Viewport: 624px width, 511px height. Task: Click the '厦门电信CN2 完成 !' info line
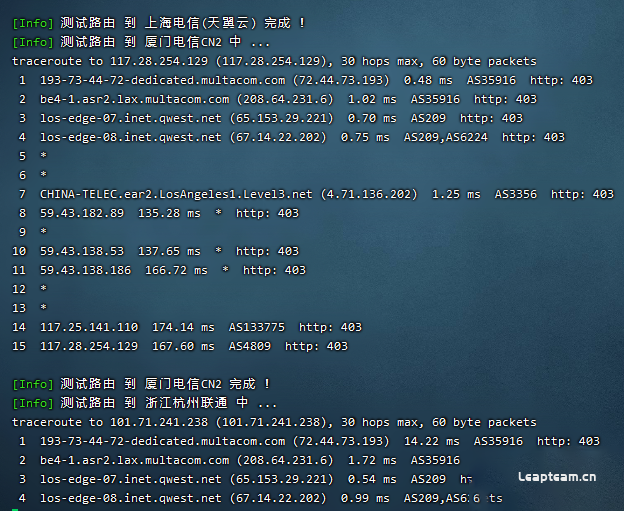(142, 384)
